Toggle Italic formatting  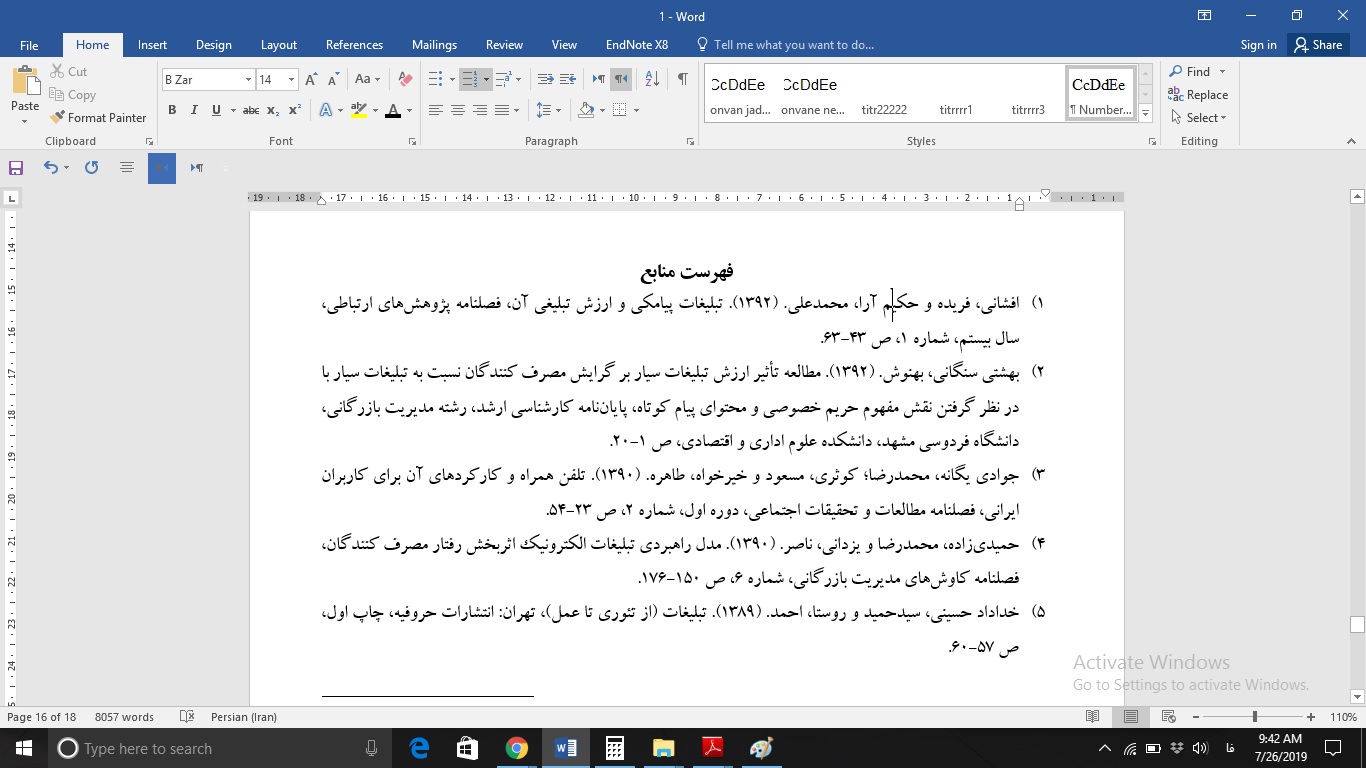pos(193,110)
